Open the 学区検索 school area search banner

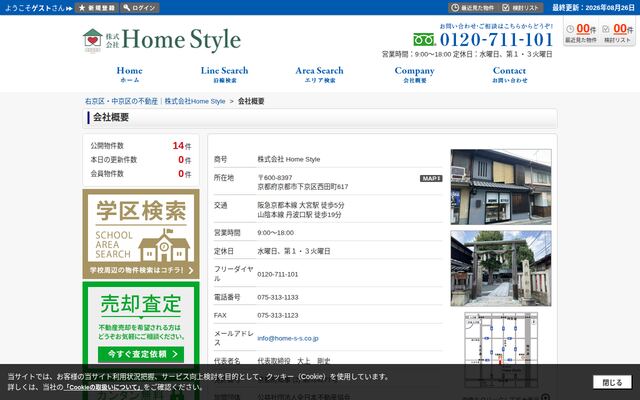click(x=141, y=234)
